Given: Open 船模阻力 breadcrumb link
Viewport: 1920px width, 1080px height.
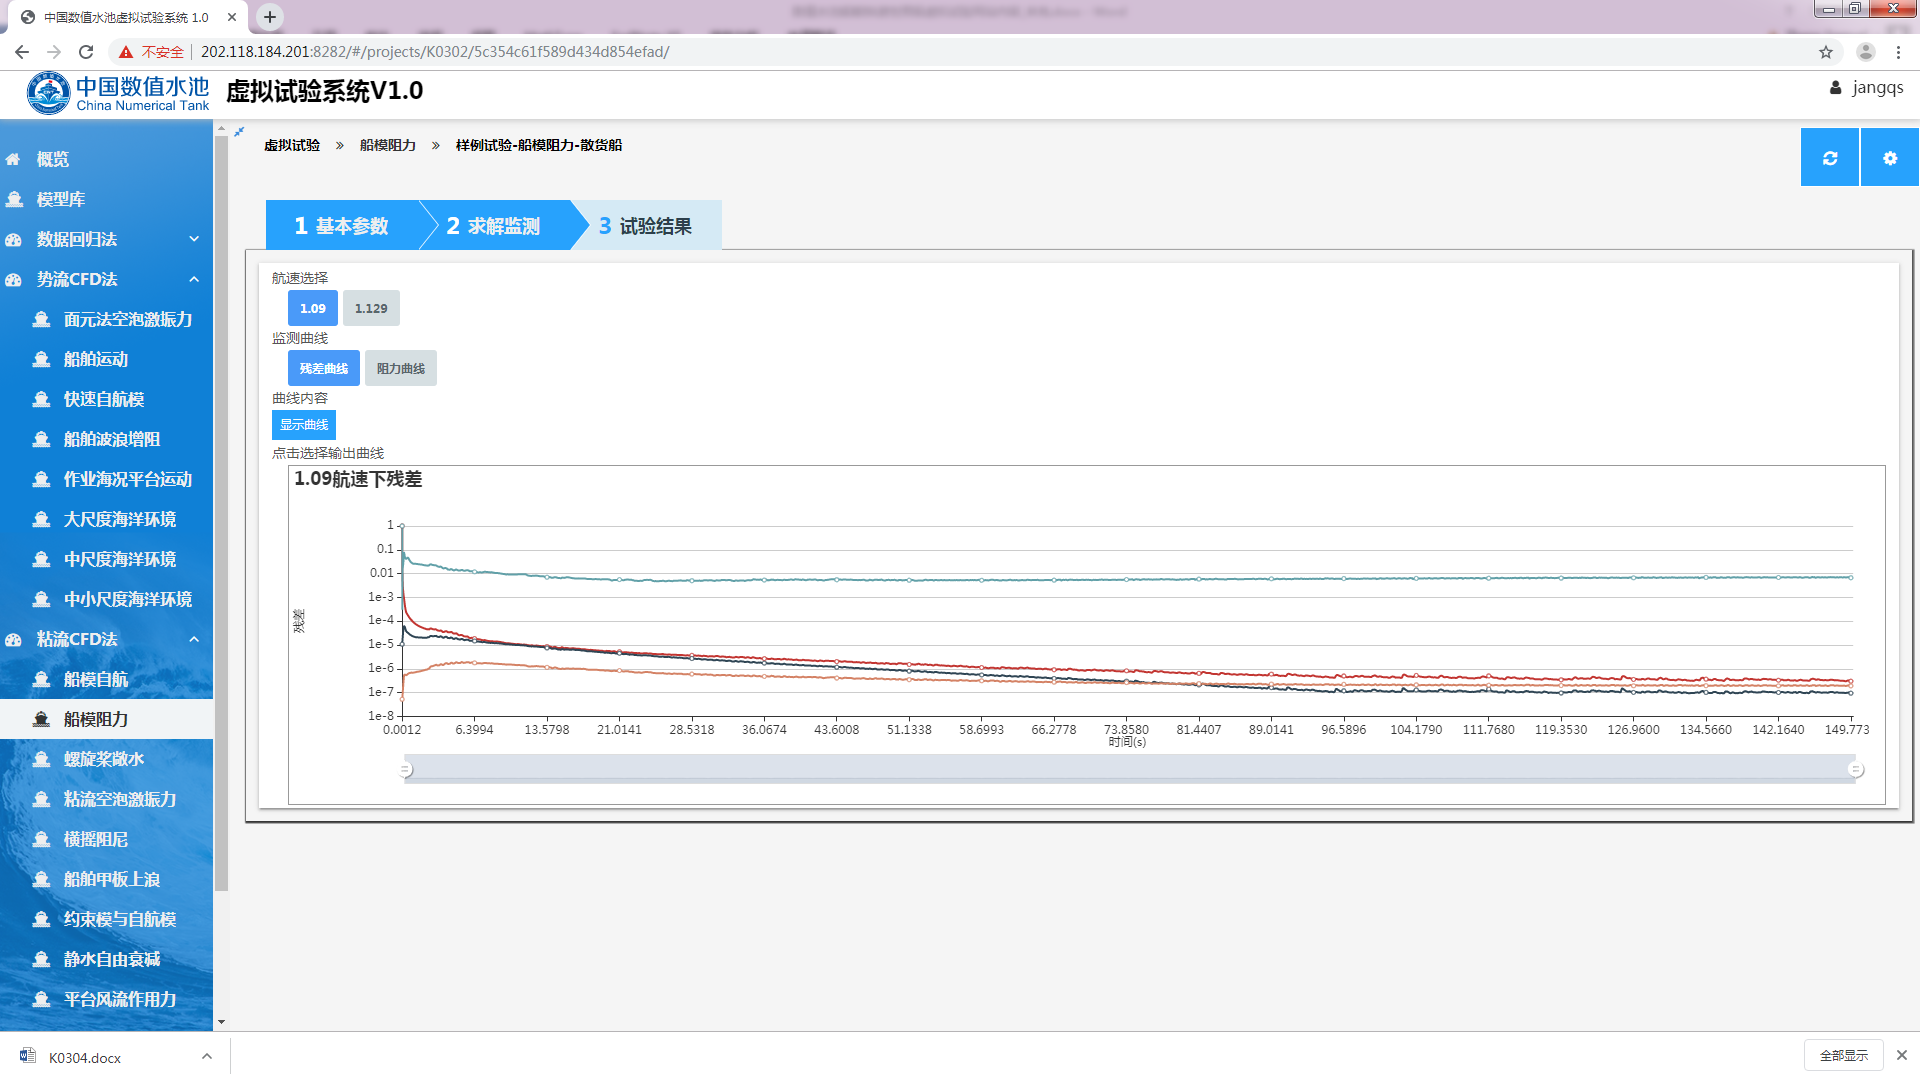Looking at the screenshot, I should [387, 145].
